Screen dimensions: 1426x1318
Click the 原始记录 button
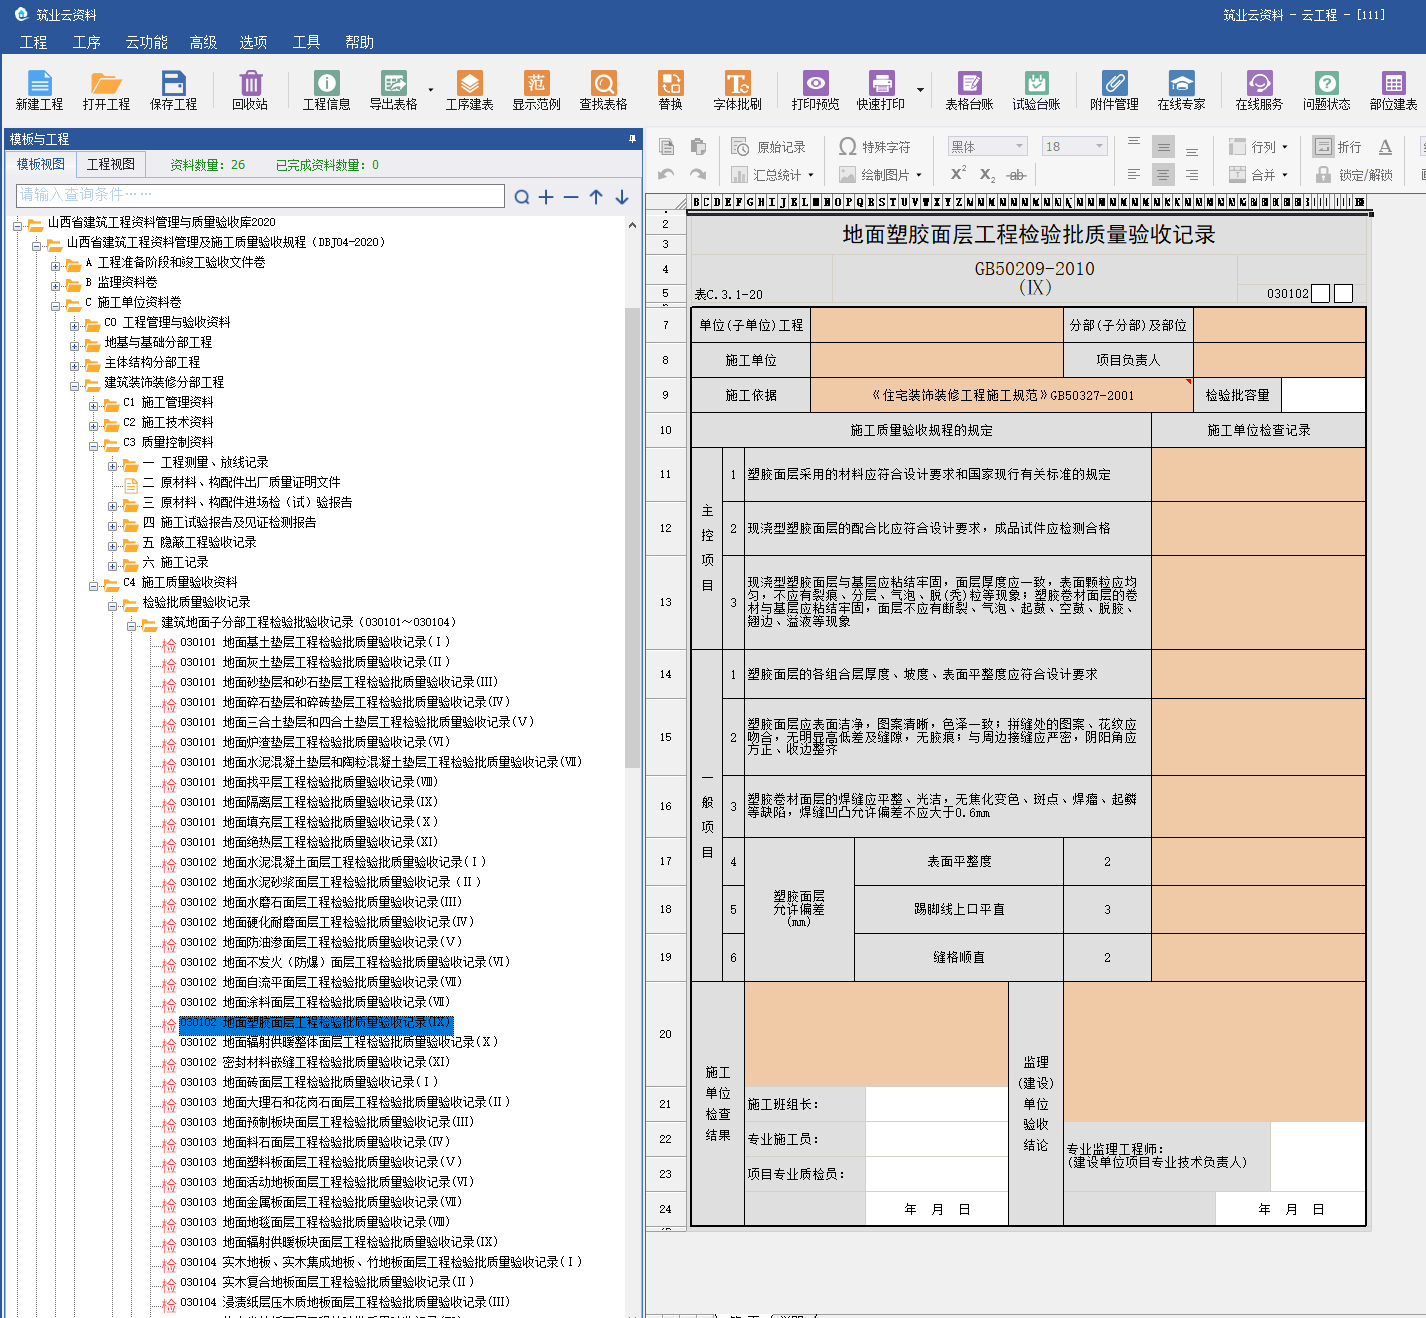point(768,147)
